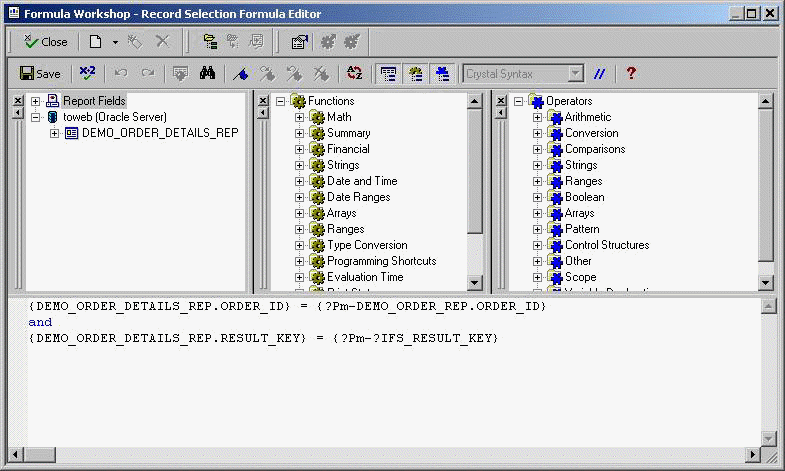Expand the Math functions node
Viewport: 785px width, 471px height.
pyautogui.click(x=300, y=117)
